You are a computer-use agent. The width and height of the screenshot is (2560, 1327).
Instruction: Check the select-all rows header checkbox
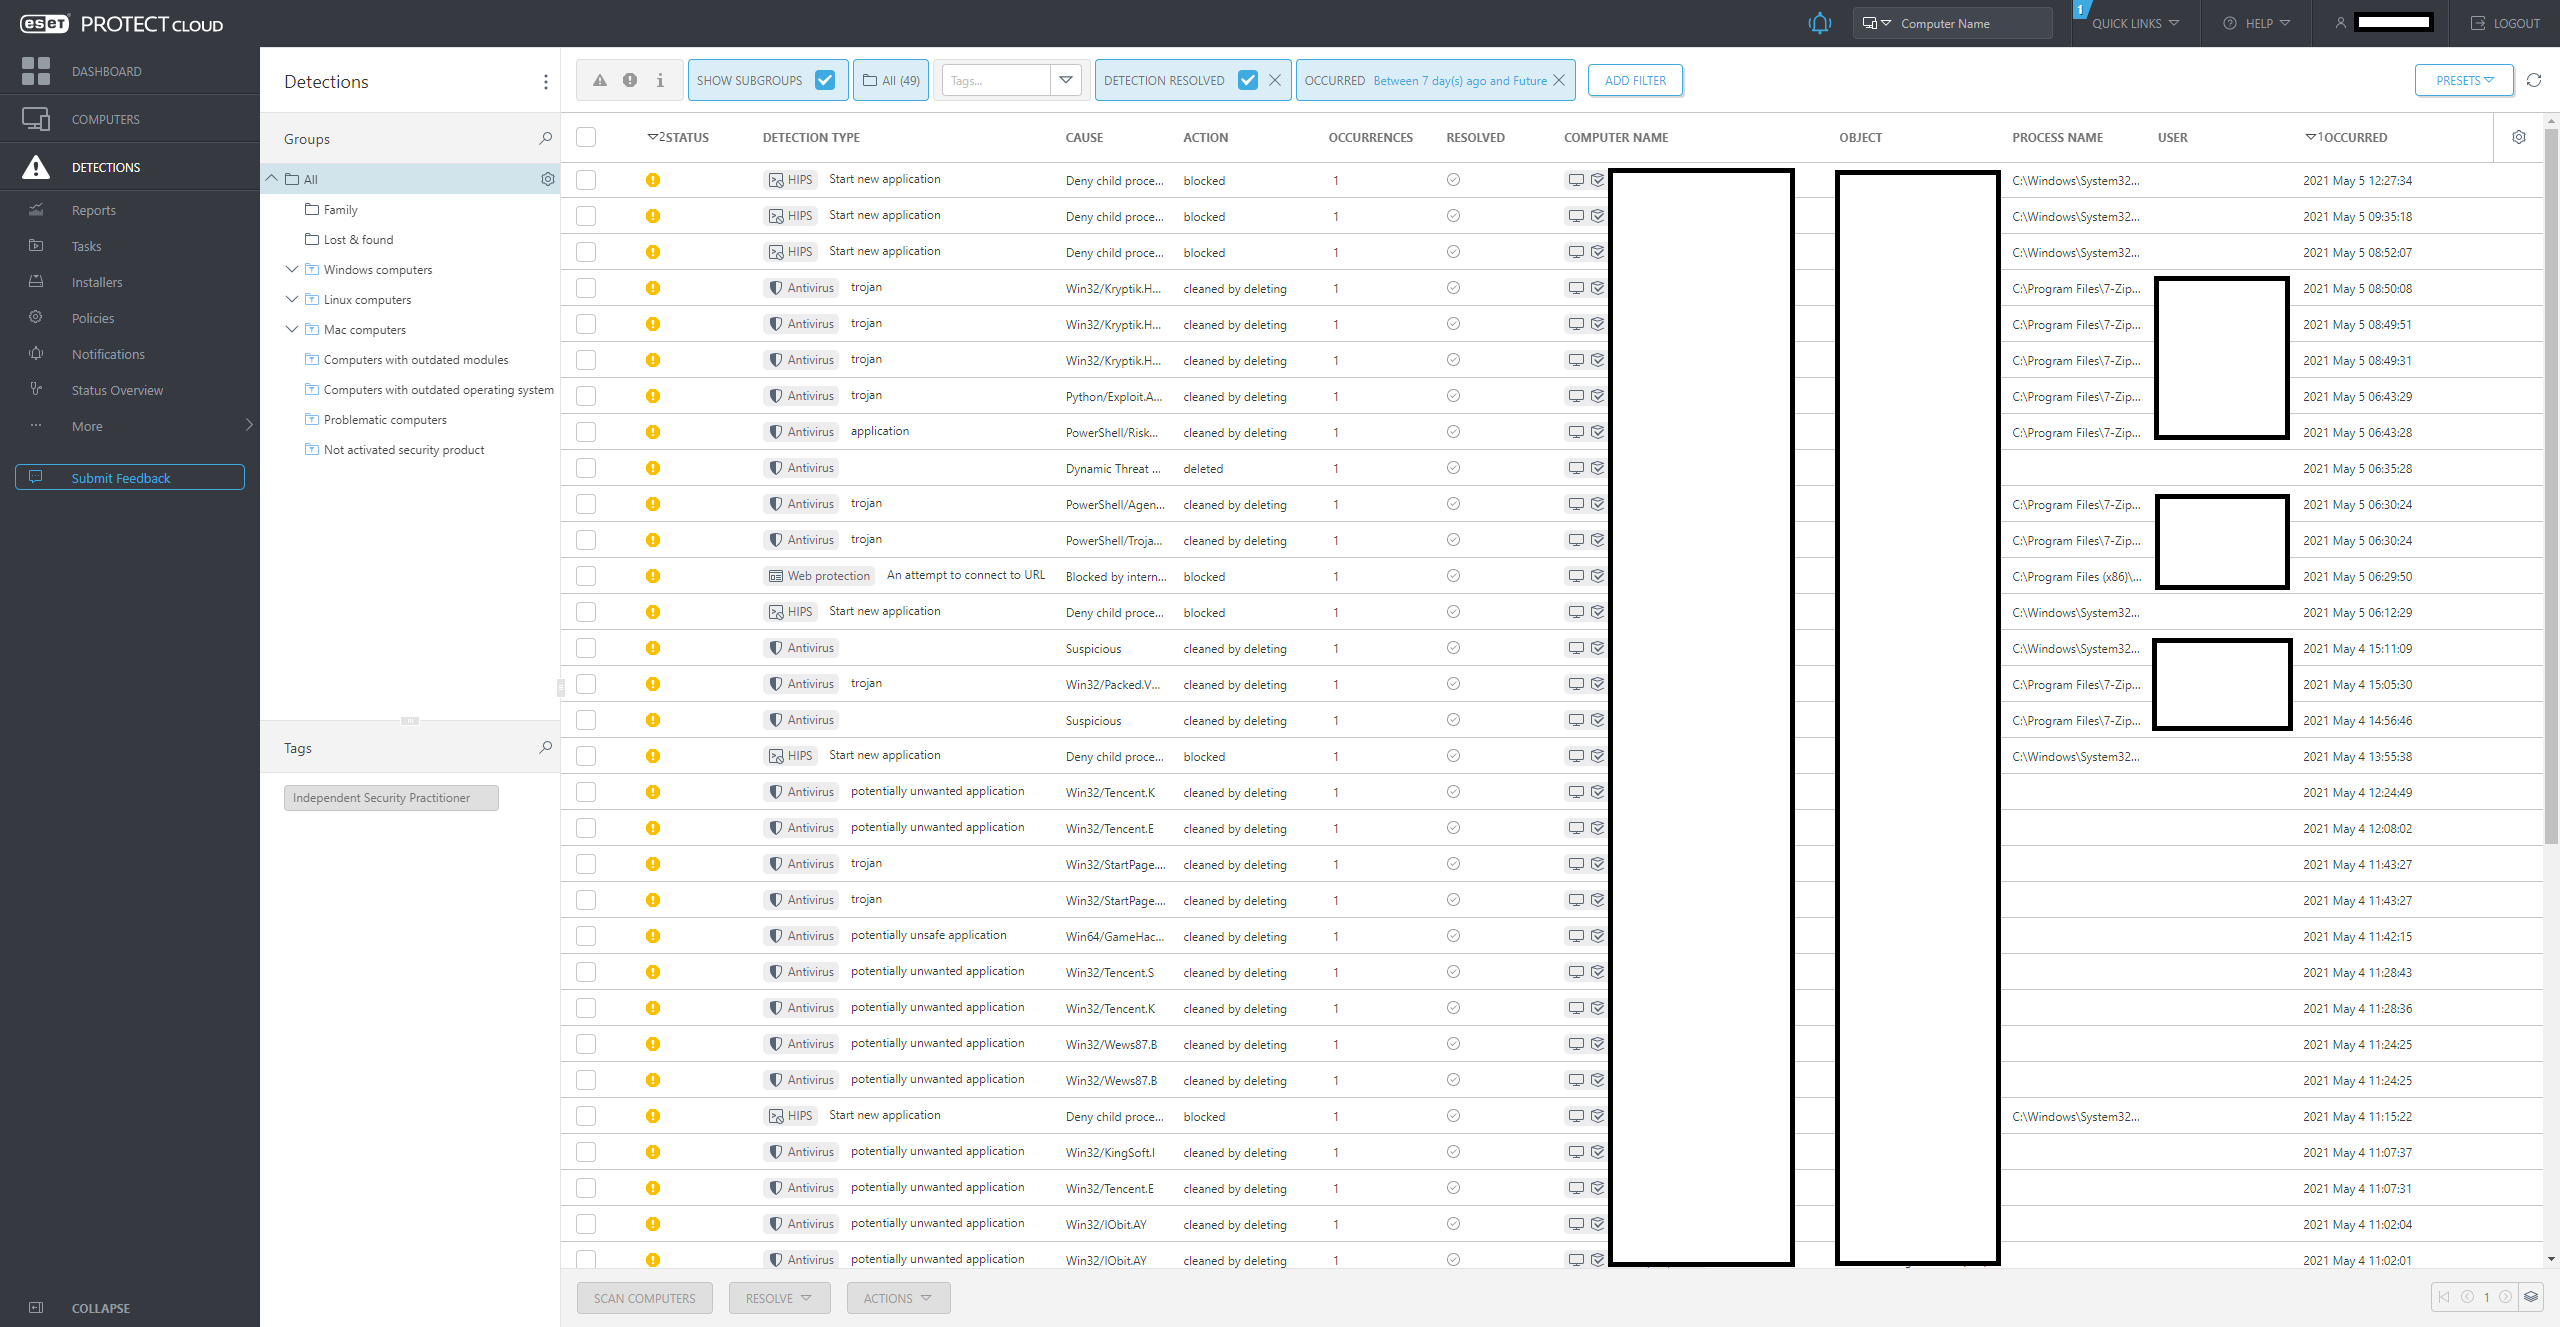586,137
